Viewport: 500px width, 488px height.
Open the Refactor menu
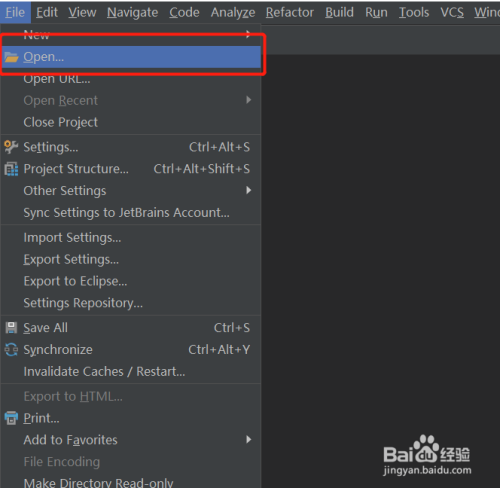(x=290, y=12)
